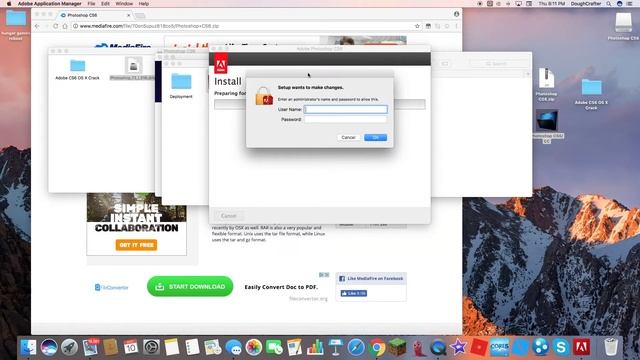
Task: Open the Help menu in menu bar
Action: tap(144, 4)
